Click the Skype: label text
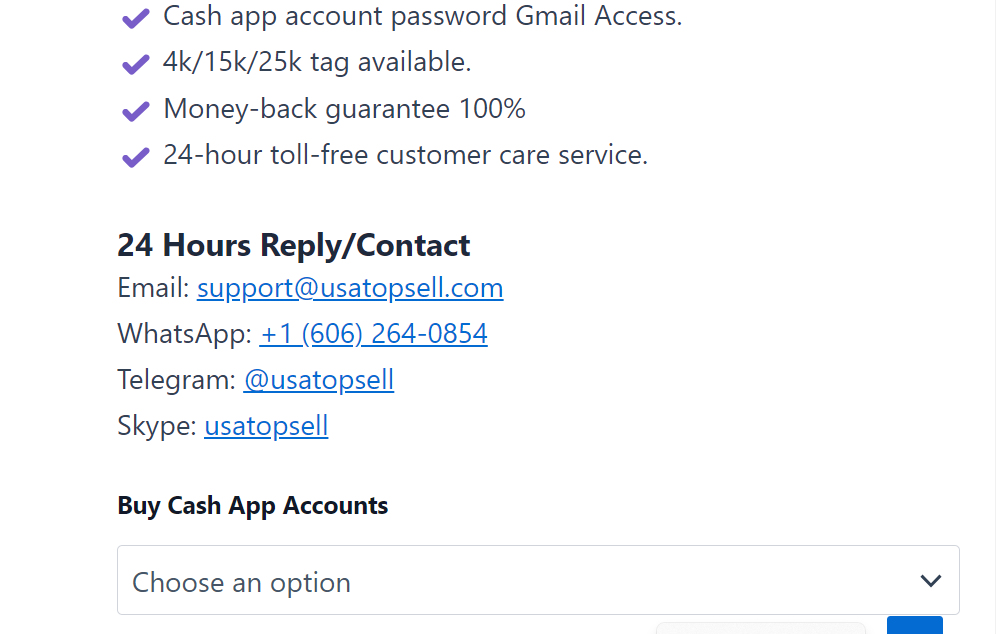This screenshot has width=996, height=634. (157, 427)
